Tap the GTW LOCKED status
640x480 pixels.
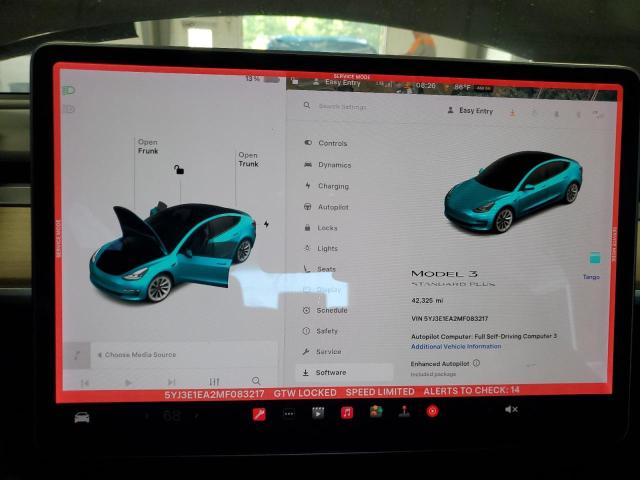(305, 393)
